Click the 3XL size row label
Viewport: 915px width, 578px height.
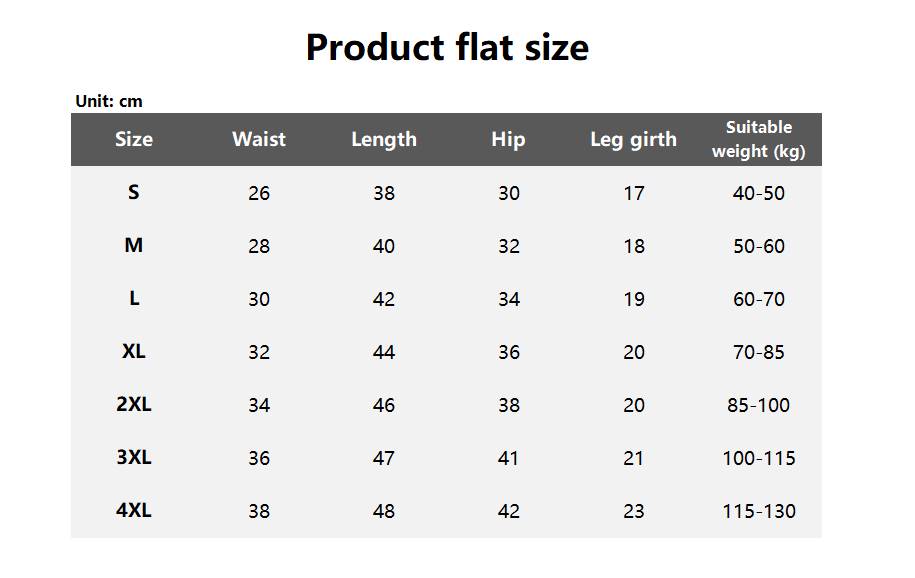(134, 457)
